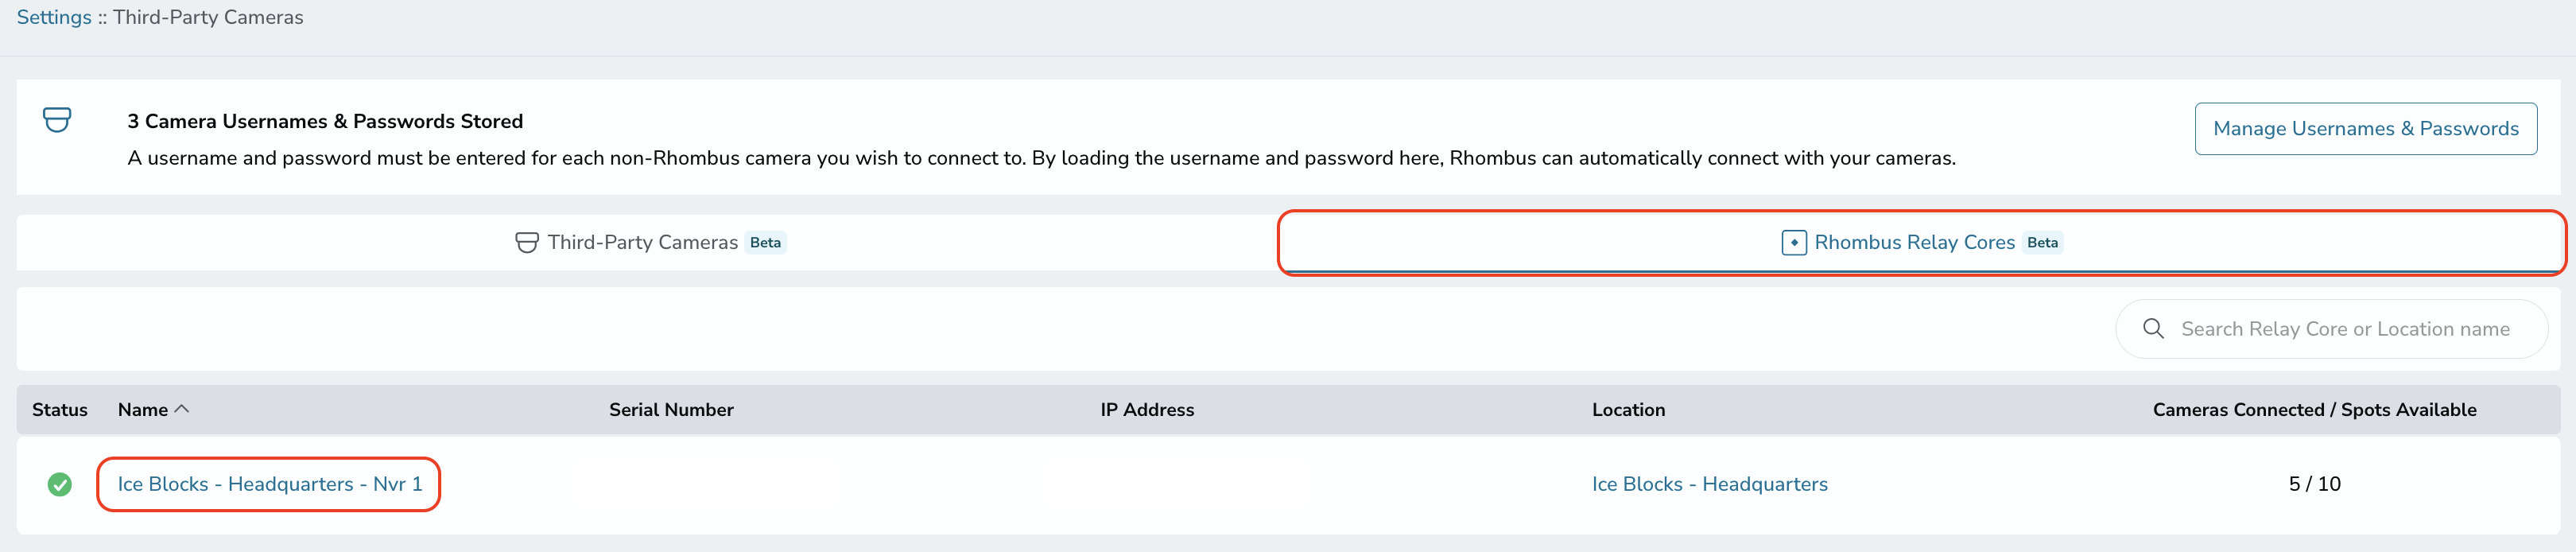The image size is (2576, 552).
Task: Open the Ice Blocks - Headquarters location link
Action: point(1709,484)
